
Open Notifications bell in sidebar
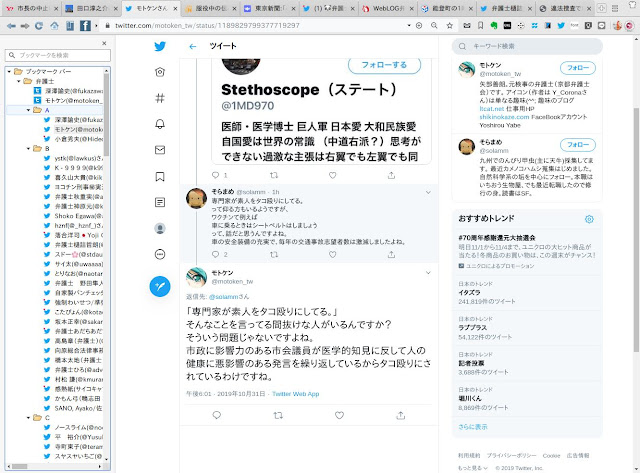pyautogui.click(x=160, y=124)
